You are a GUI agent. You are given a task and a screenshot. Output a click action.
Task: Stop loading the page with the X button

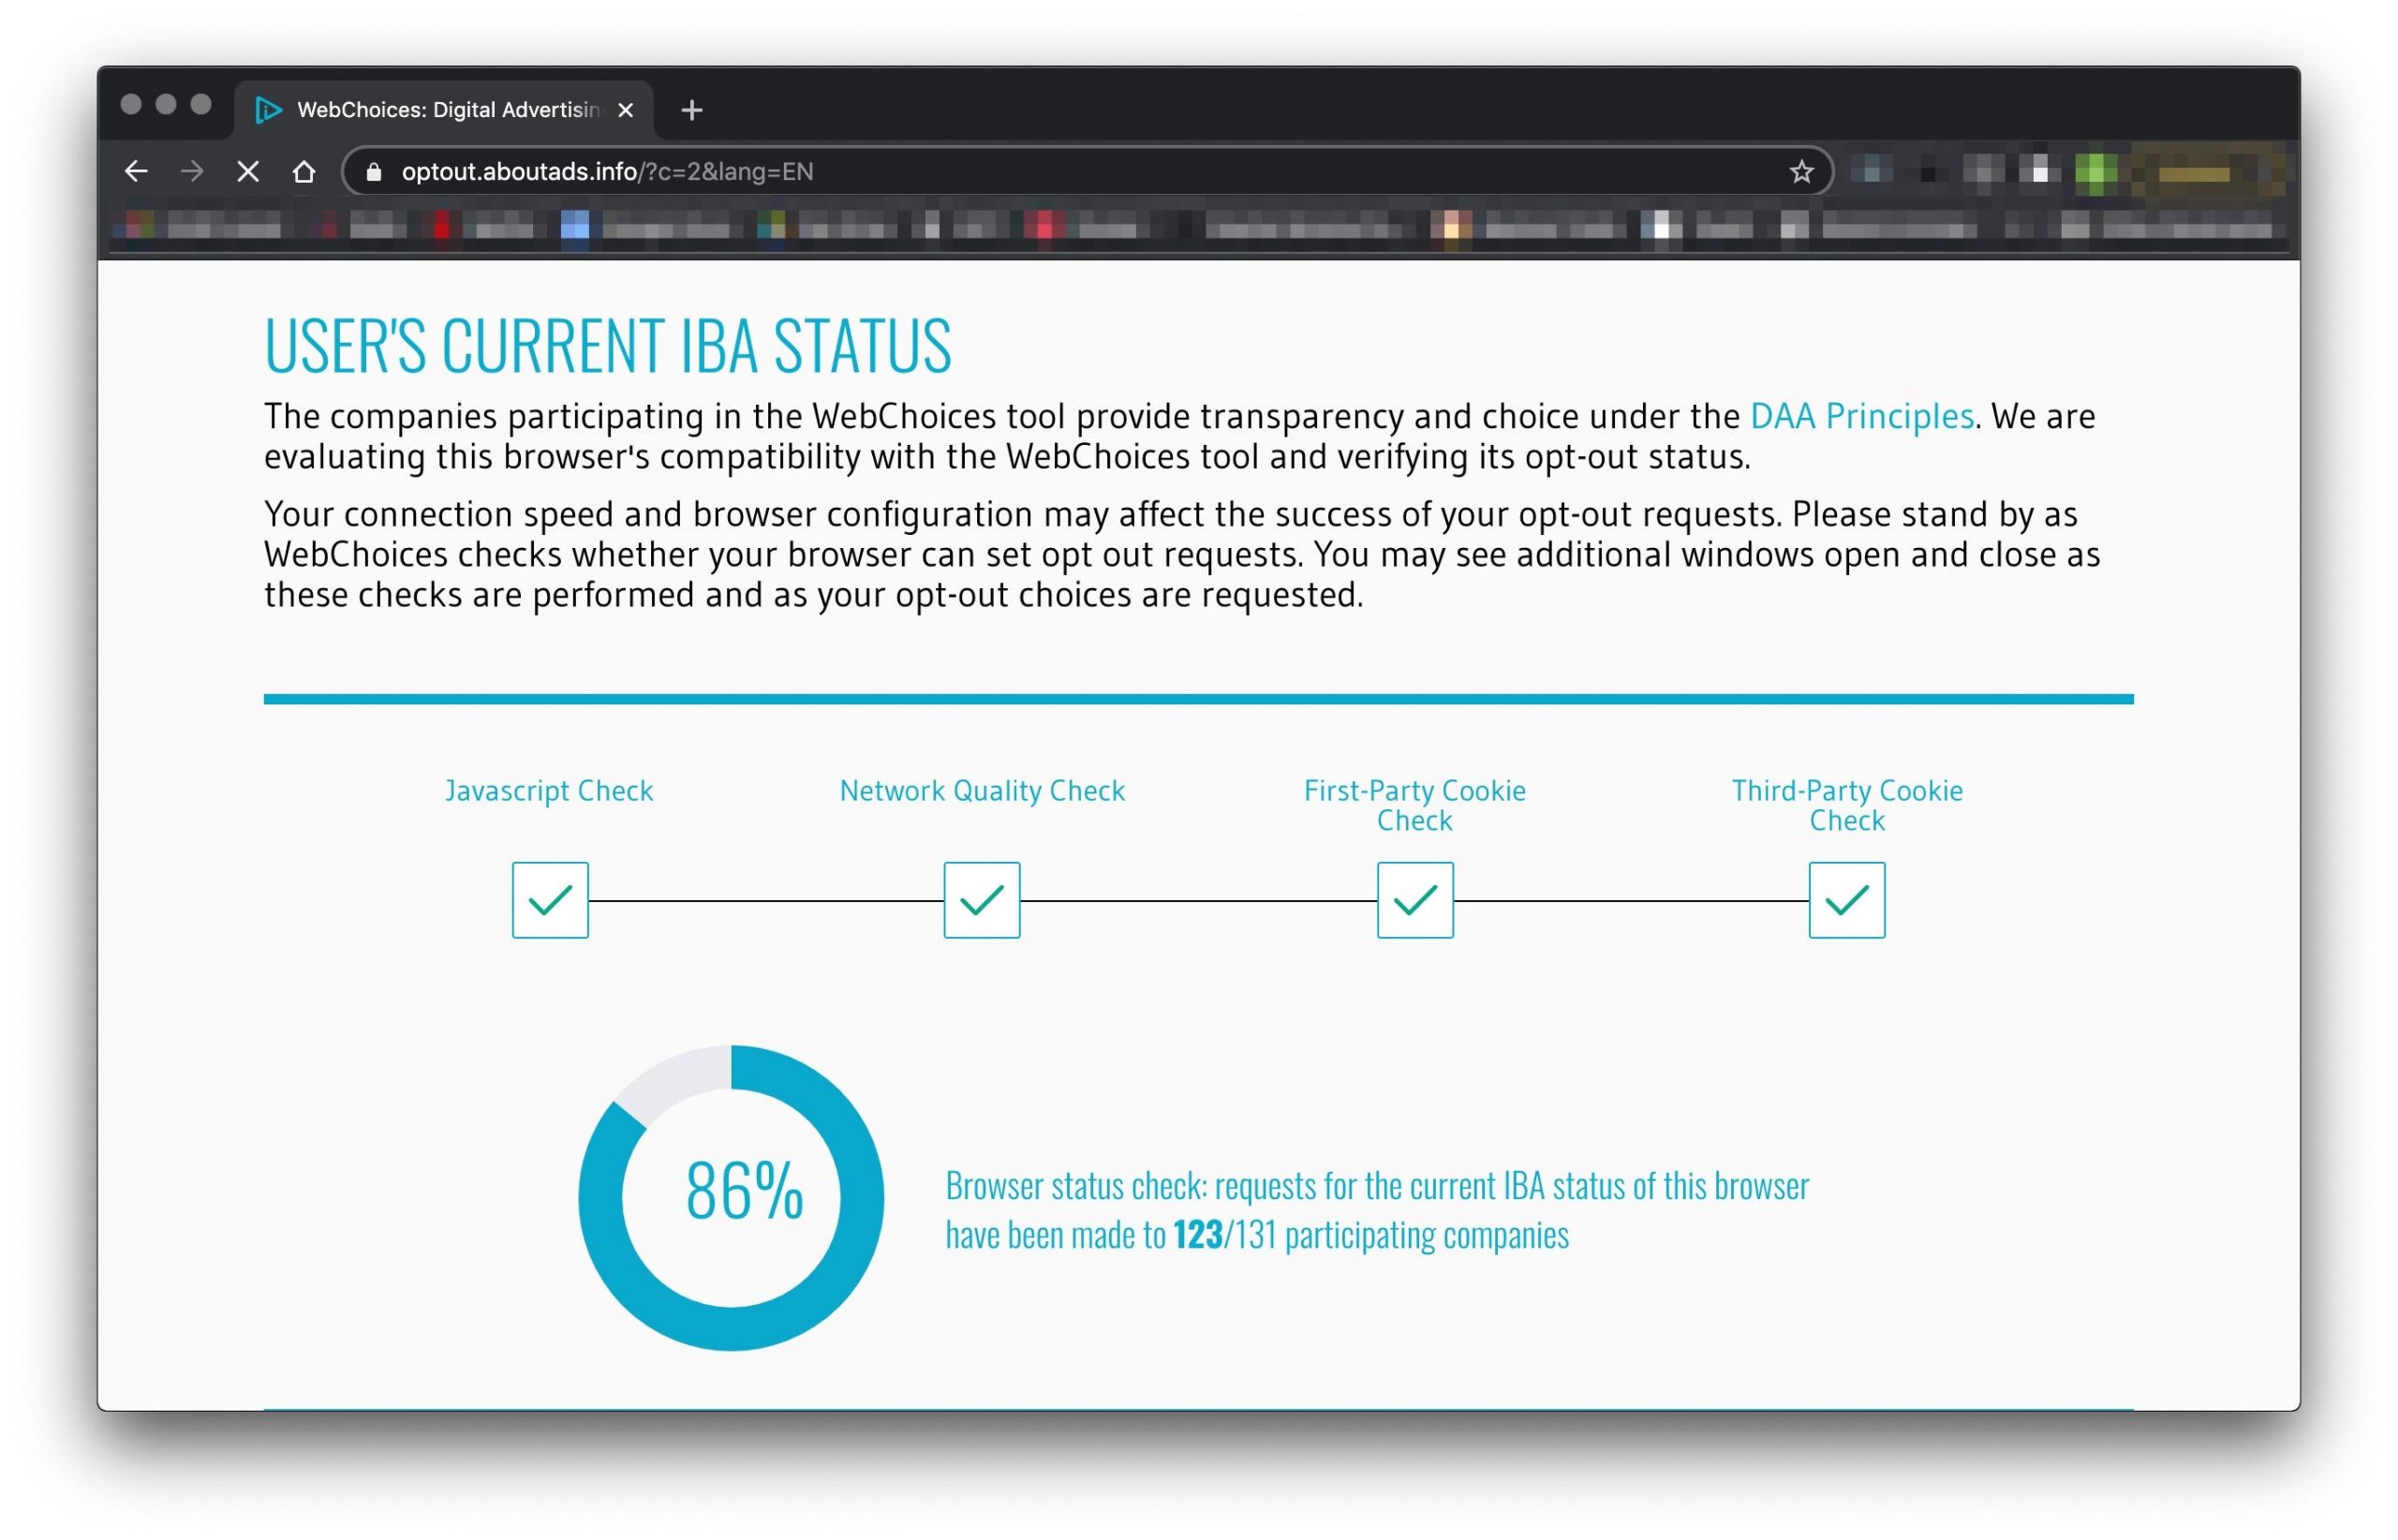(x=248, y=172)
